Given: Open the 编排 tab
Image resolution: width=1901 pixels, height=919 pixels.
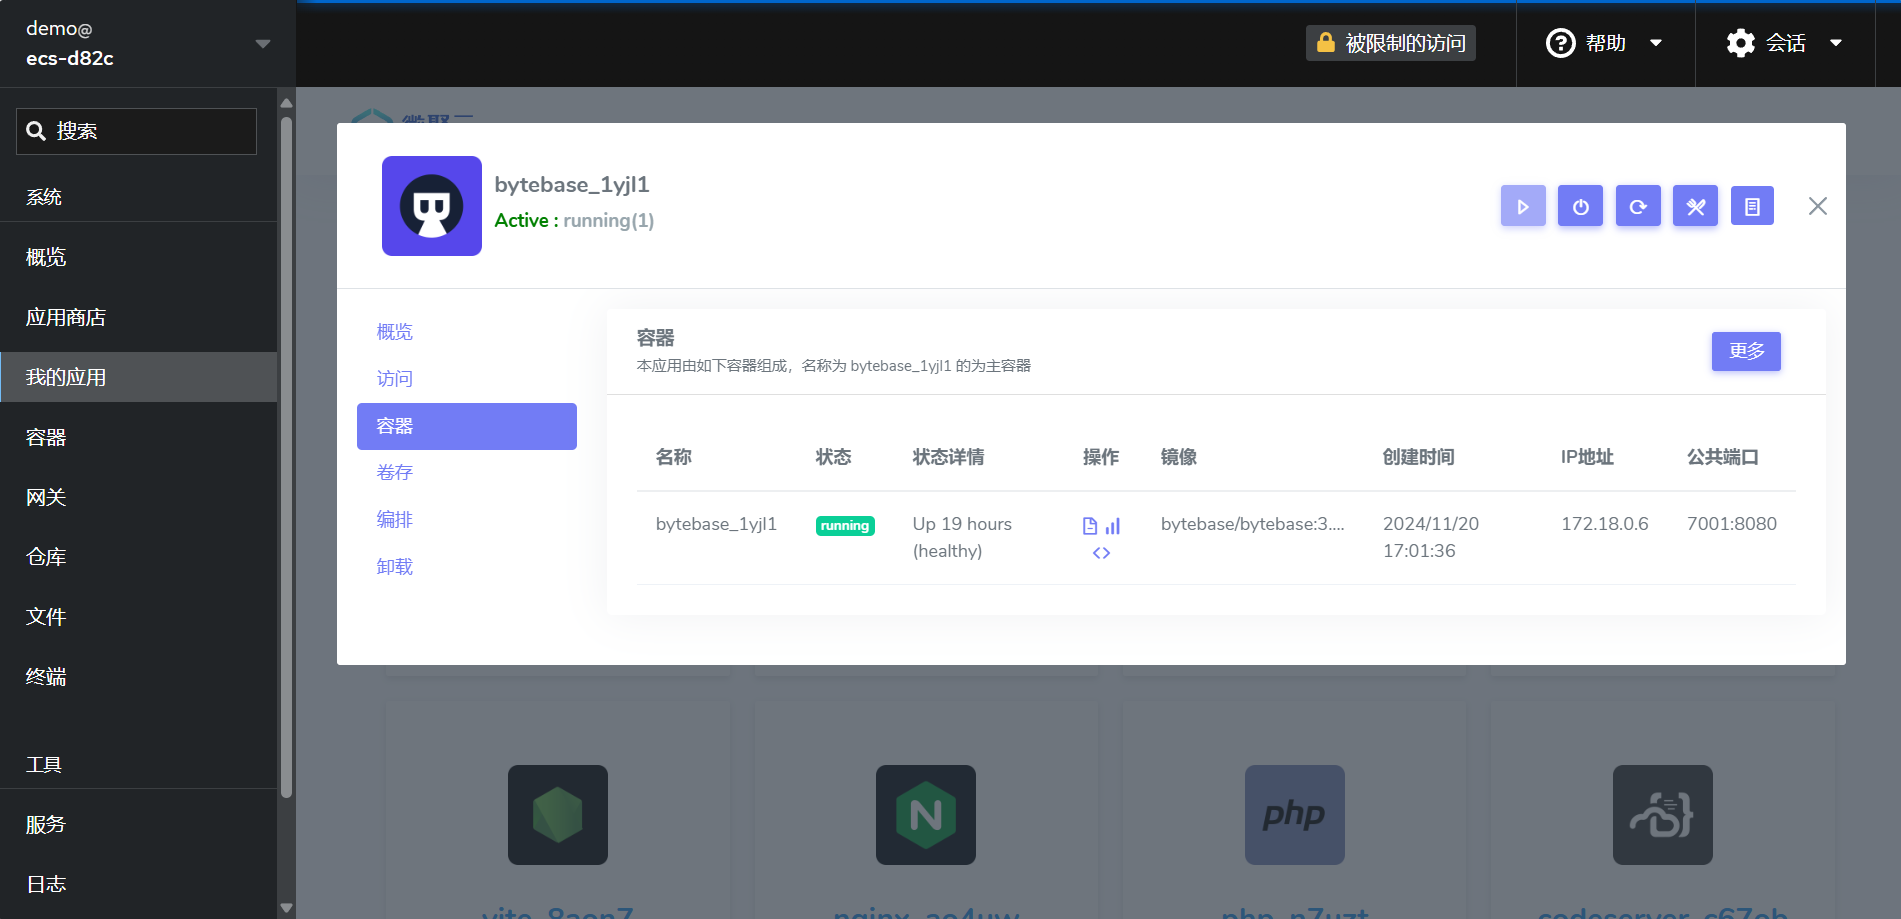Looking at the screenshot, I should coord(395,520).
